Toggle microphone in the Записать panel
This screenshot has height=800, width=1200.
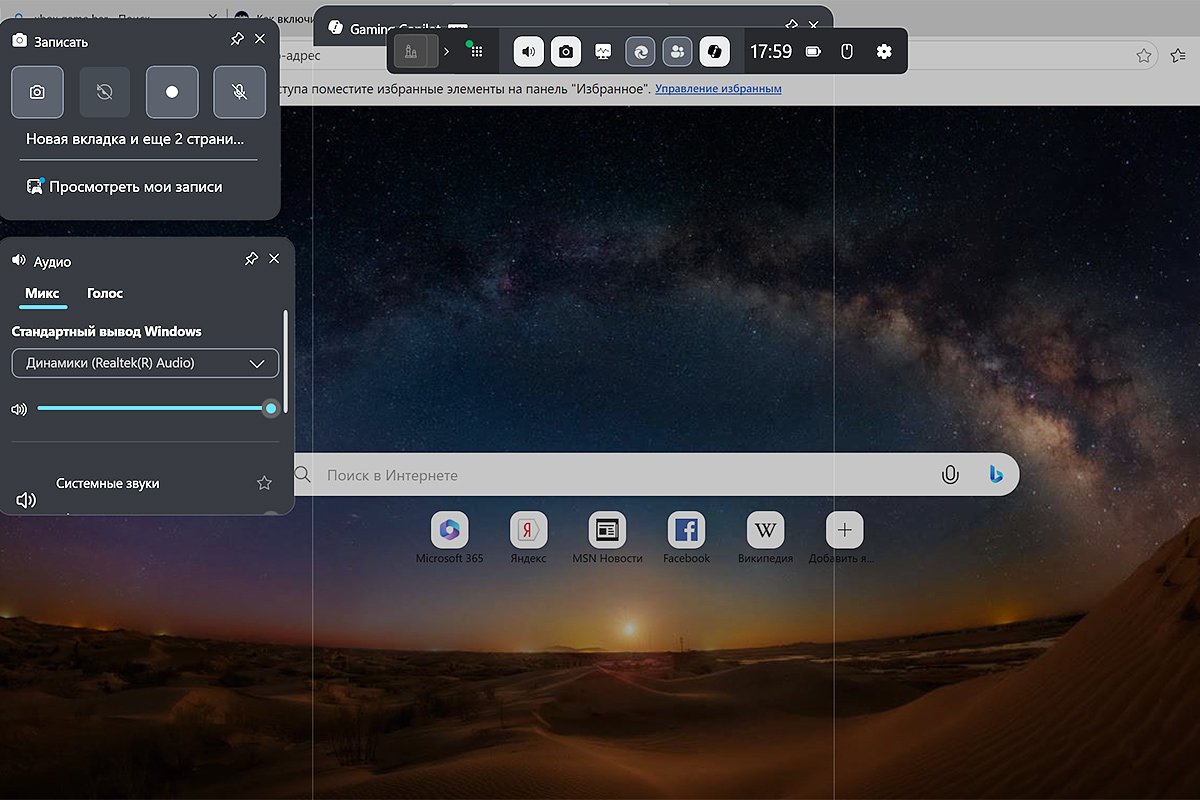tap(239, 92)
